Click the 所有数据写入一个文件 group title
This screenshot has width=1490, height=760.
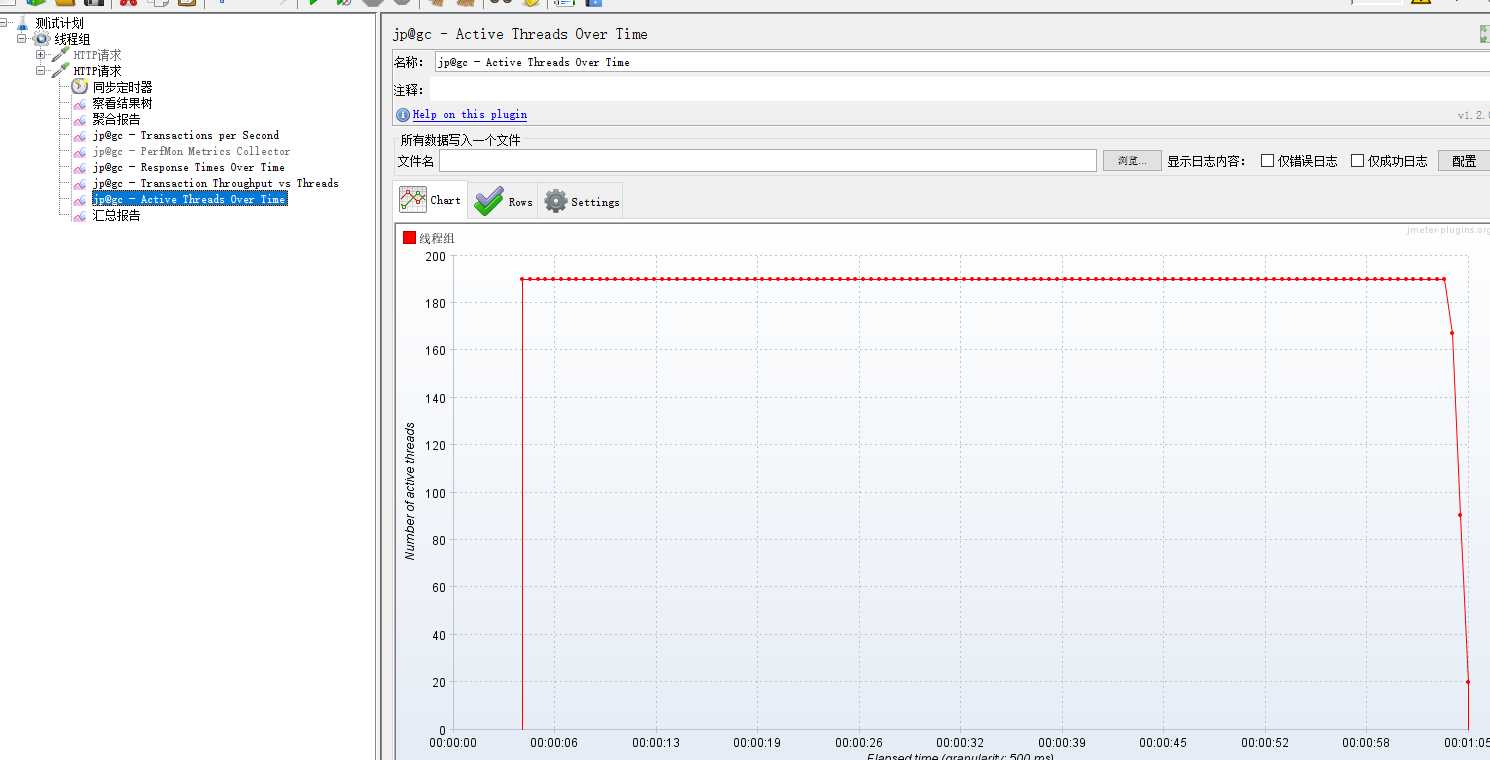click(460, 141)
